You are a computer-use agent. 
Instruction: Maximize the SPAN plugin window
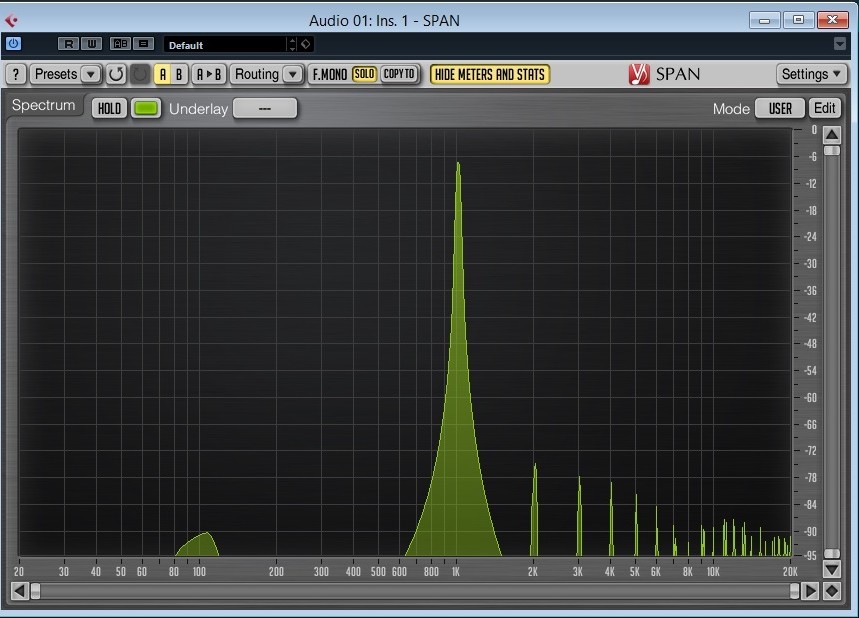pyautogui.click(x=798, y=20)
